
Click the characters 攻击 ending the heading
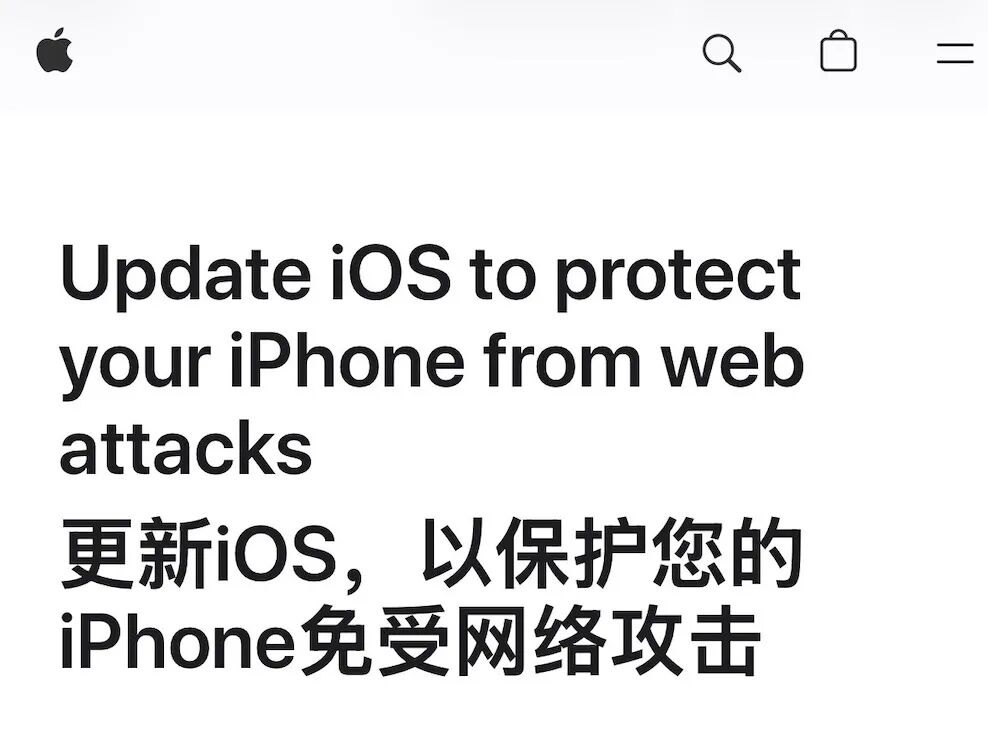pyautogui.click(x=687, y=641)
